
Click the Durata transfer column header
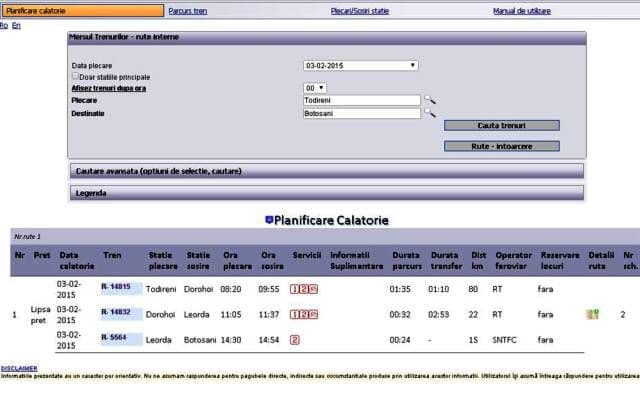coord(447,260)
